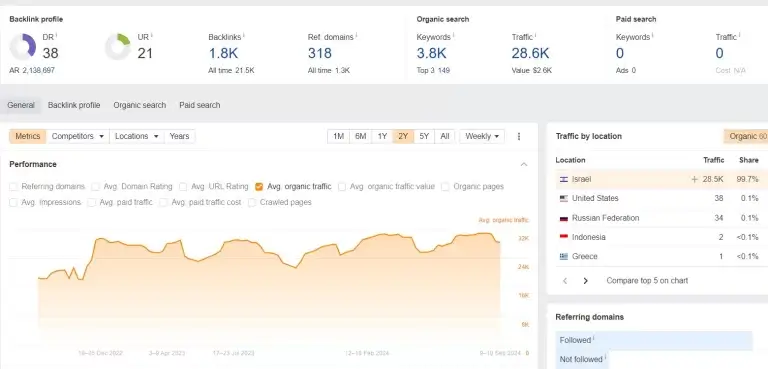This screenshot has height=369, width=768.
Task: Click the Israel location row name
Action: coord(581,179)
